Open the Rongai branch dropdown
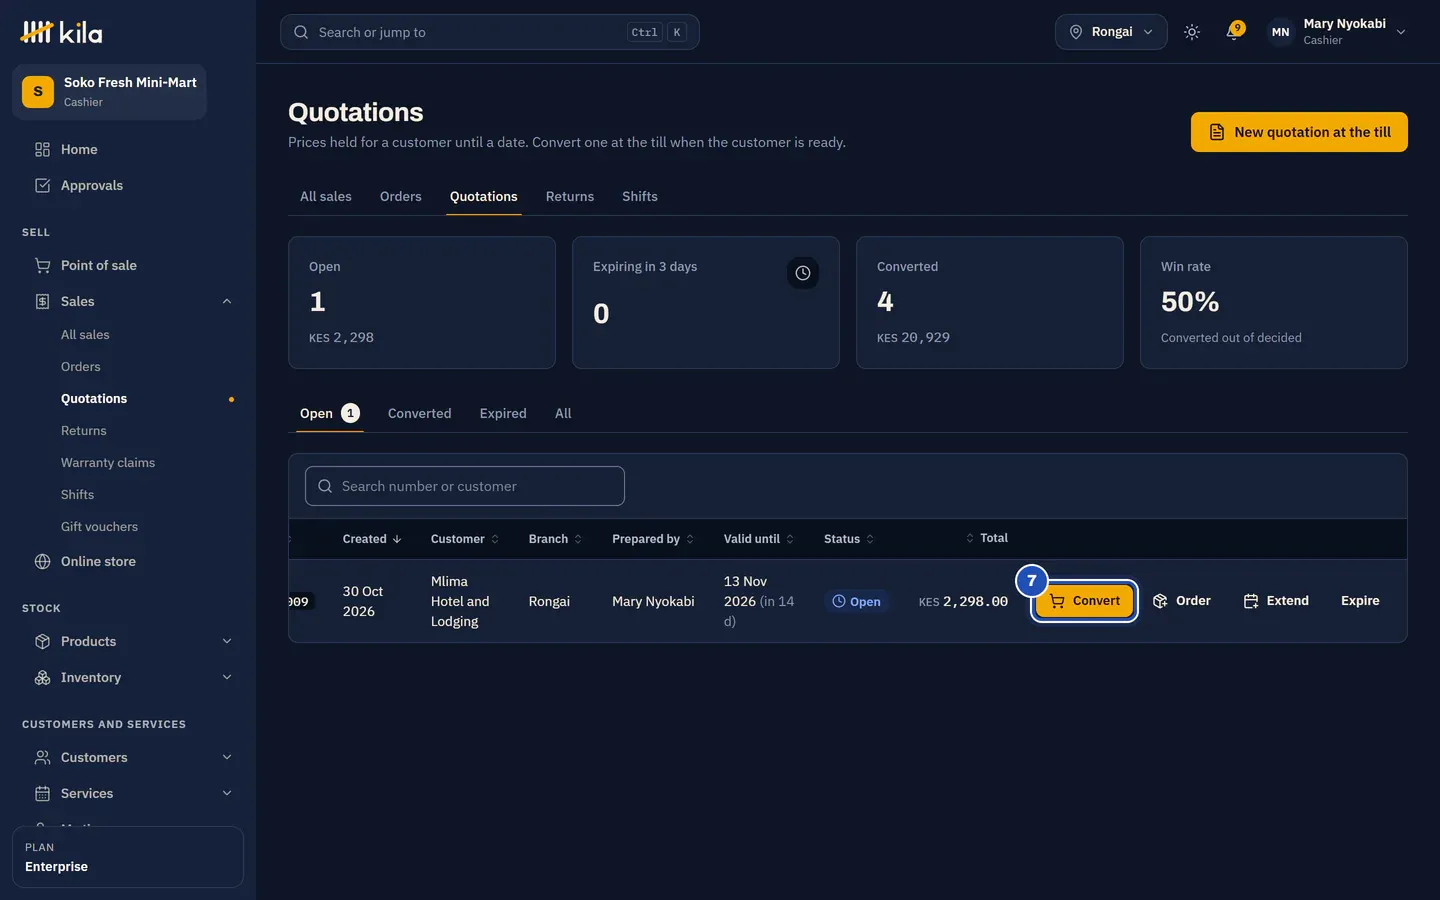Image resolution: width=1440 pixels, height=900 pixels. [1111, 32]
